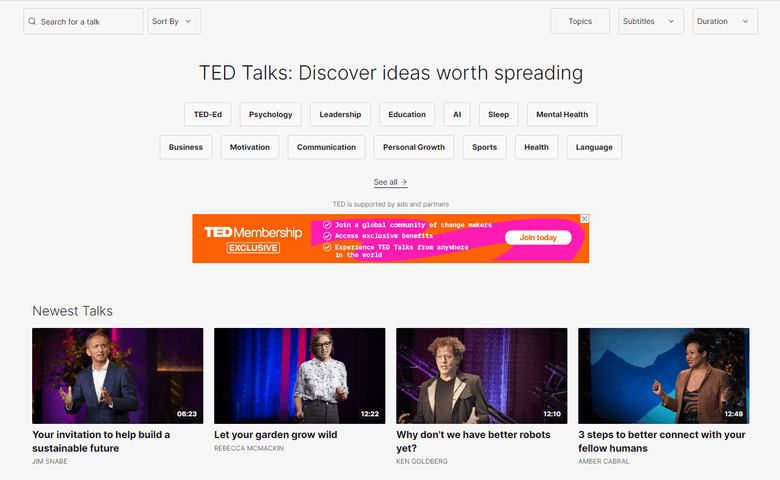The image size is (780, 480).
Task: Select the Leadership topic
Action: tap(340, 114)
